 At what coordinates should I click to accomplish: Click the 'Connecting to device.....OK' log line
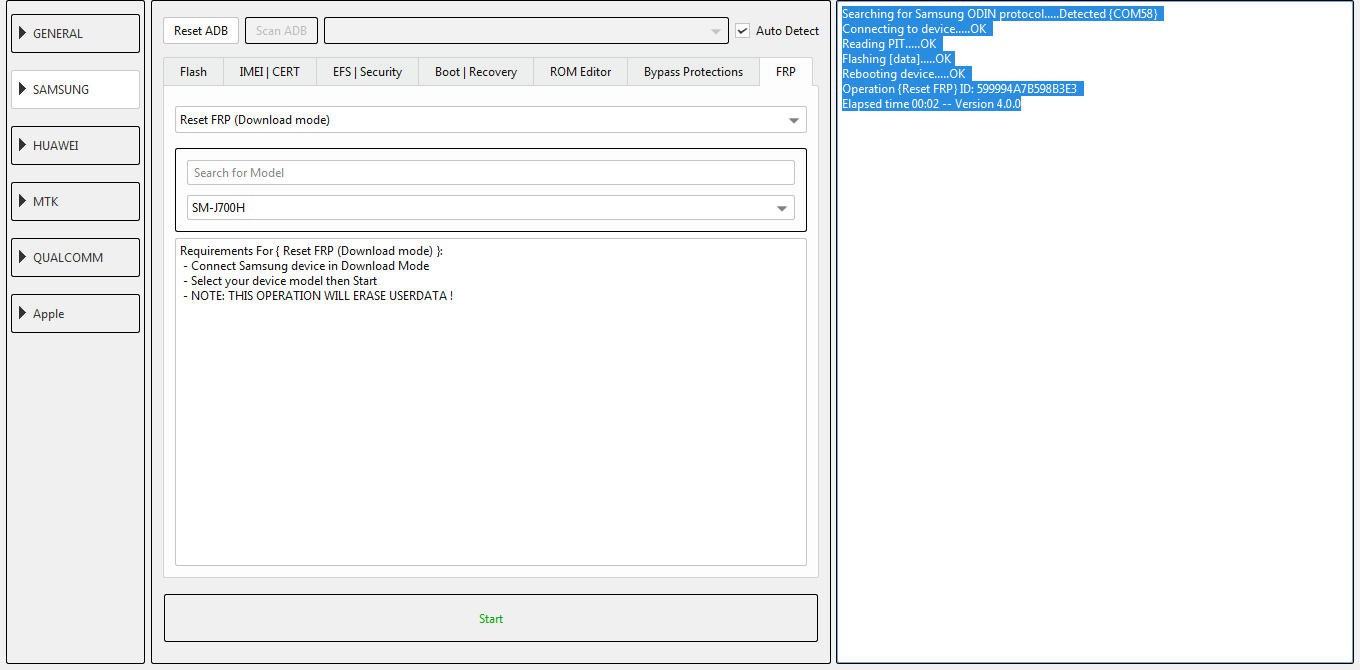pyautogui.click(x=915, y=29)
